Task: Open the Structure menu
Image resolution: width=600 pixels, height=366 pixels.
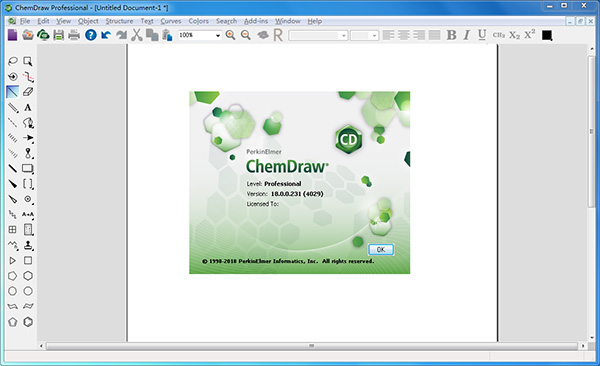Action: 119,21
